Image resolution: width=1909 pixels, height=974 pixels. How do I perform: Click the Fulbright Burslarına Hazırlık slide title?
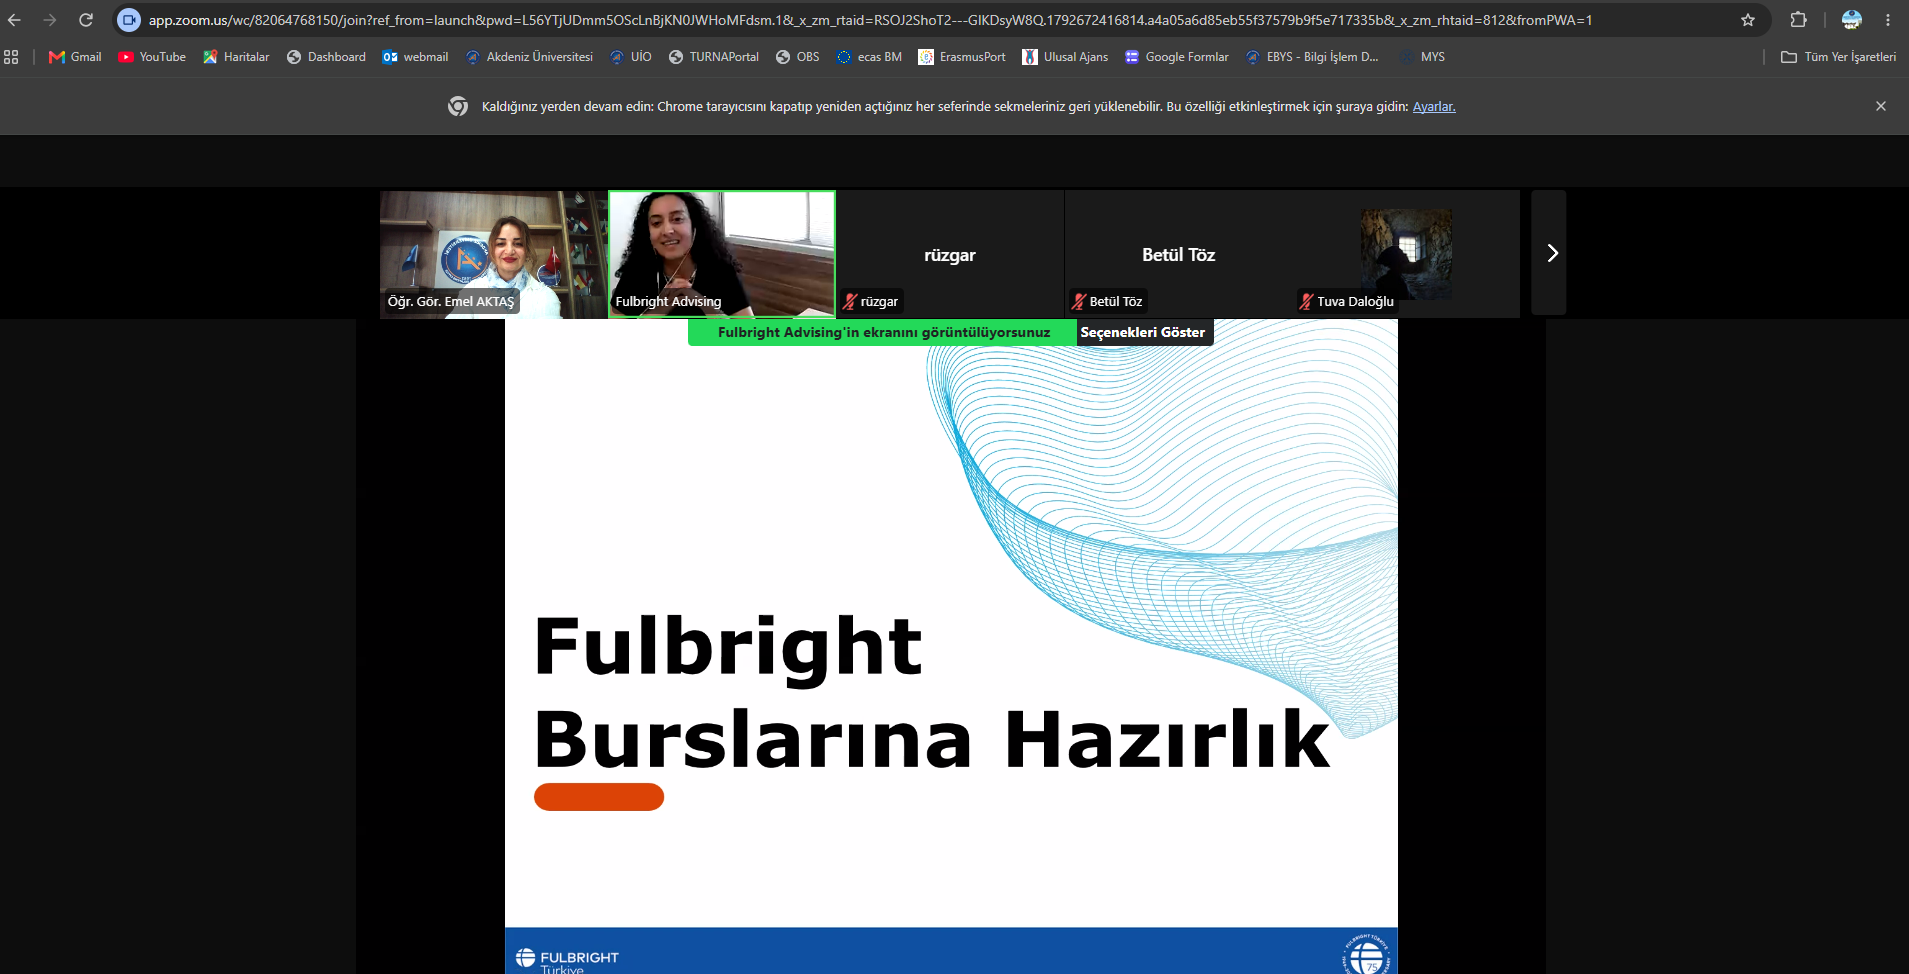[932, 692]
